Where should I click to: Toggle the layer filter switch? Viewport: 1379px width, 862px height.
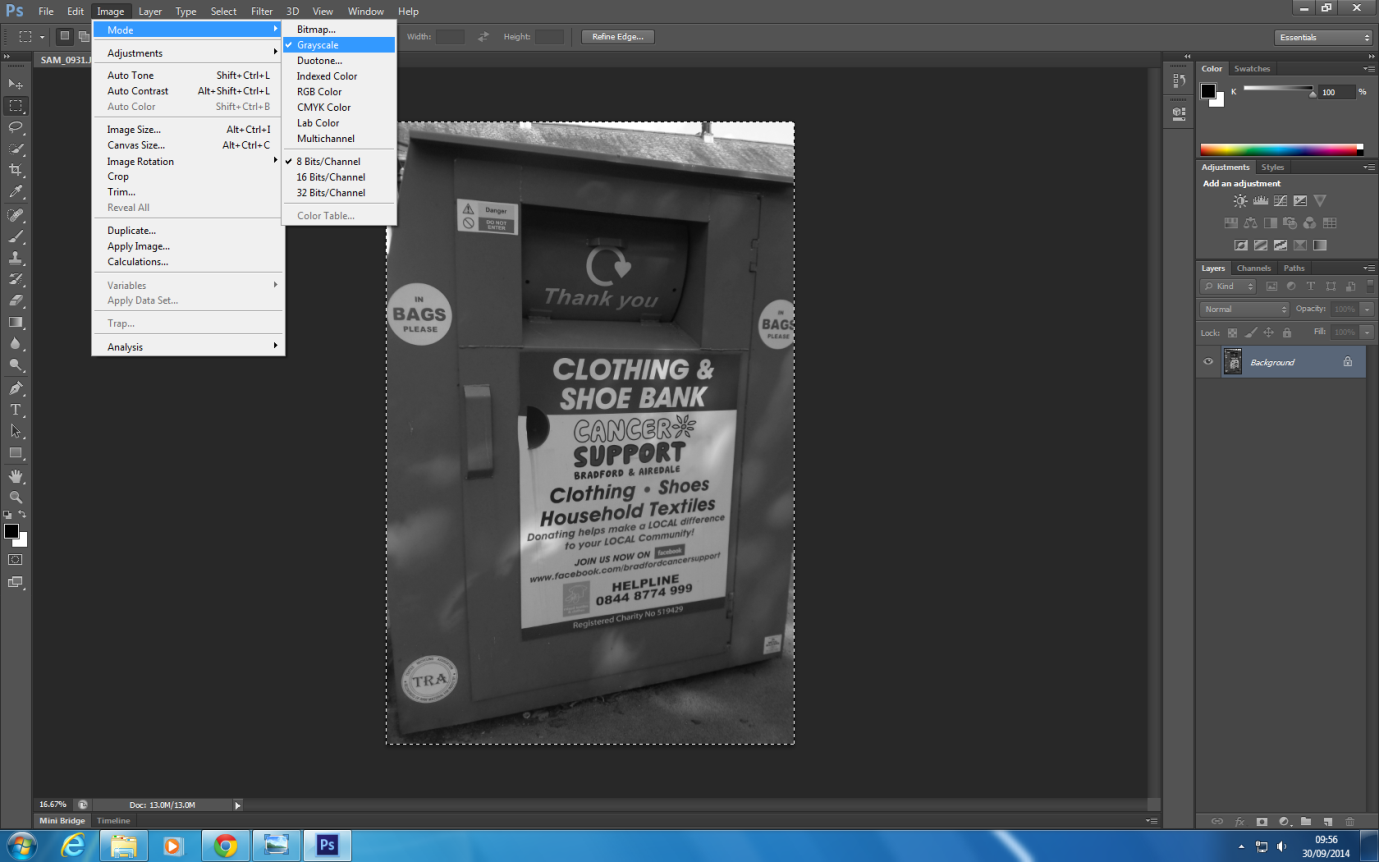pos(1370,286)
